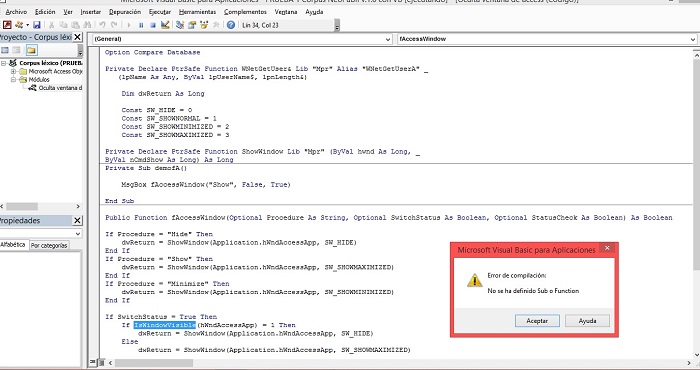Open the Edición menu

point(45,12)
